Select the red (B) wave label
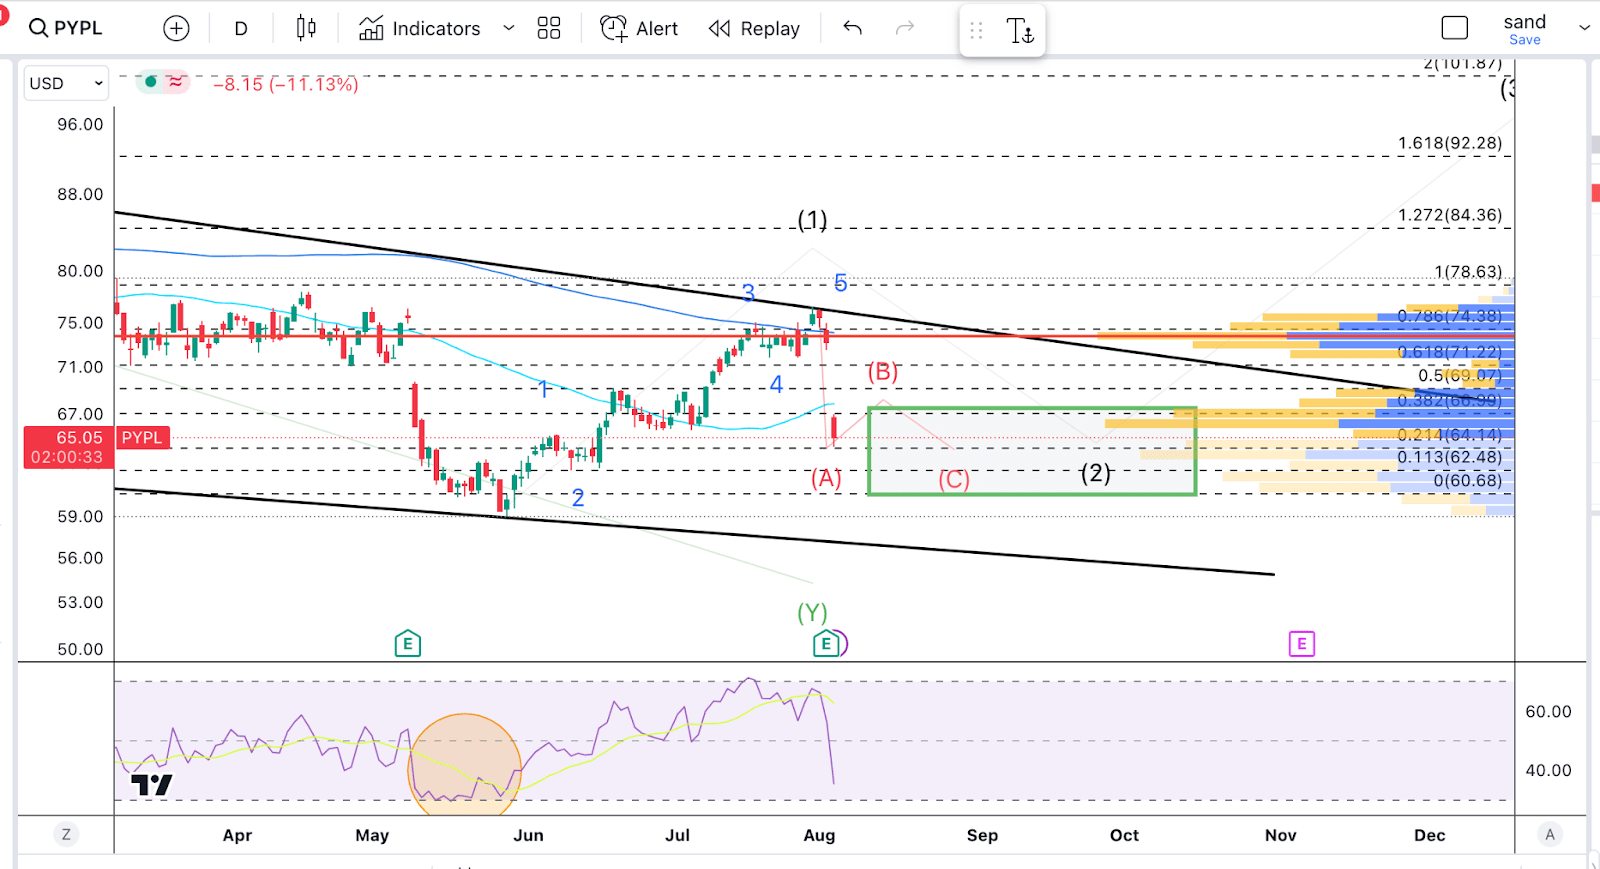1600x869 pixels. 882,373
